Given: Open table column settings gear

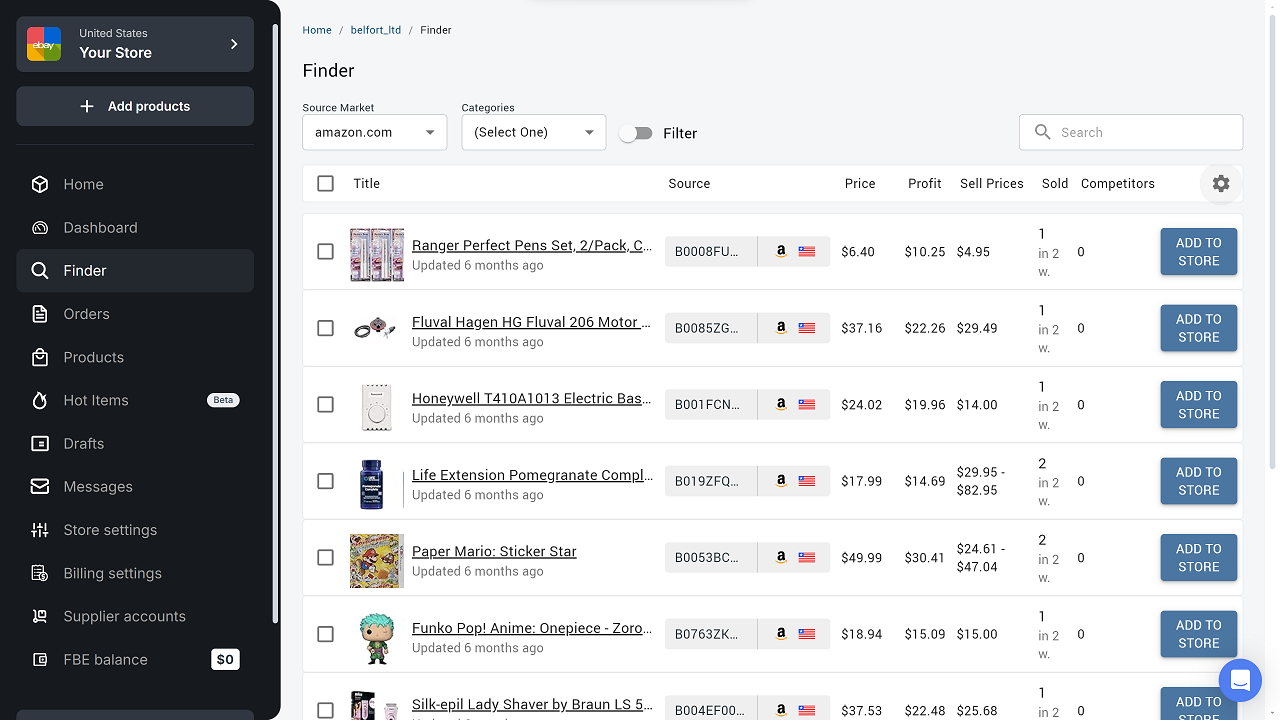Looking at the screenshot, I should tap(1221, 184).
